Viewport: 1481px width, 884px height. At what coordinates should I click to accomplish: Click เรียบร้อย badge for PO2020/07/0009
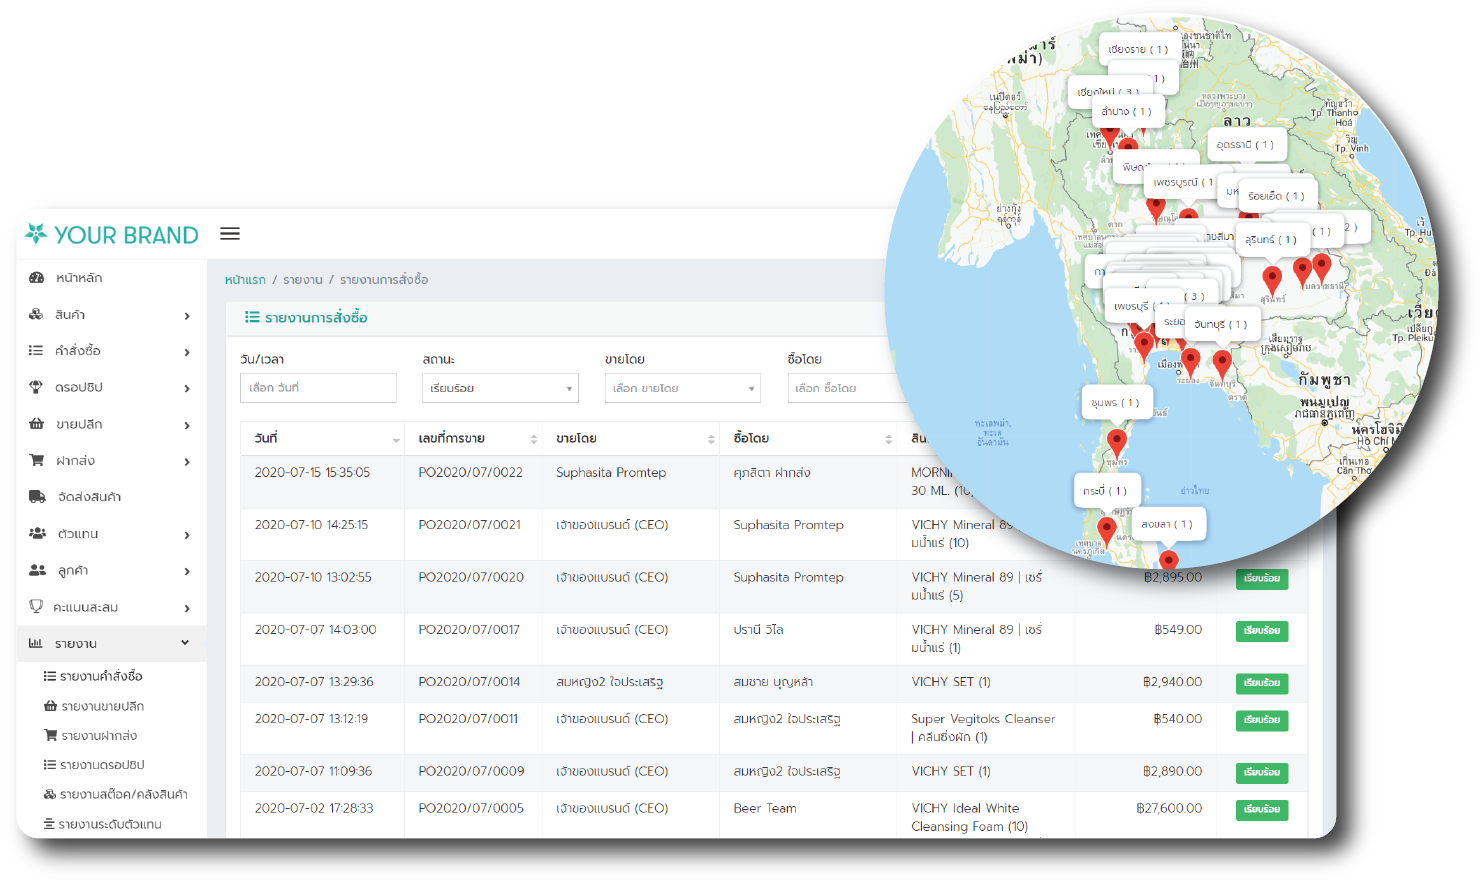coord(1262,773)
